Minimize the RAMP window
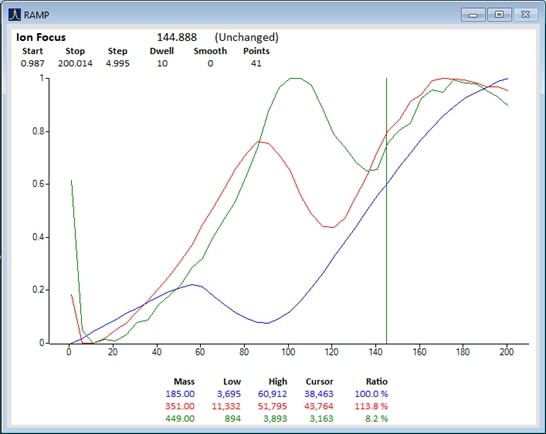This screenshot has width=546, height=434. (473, 15)
